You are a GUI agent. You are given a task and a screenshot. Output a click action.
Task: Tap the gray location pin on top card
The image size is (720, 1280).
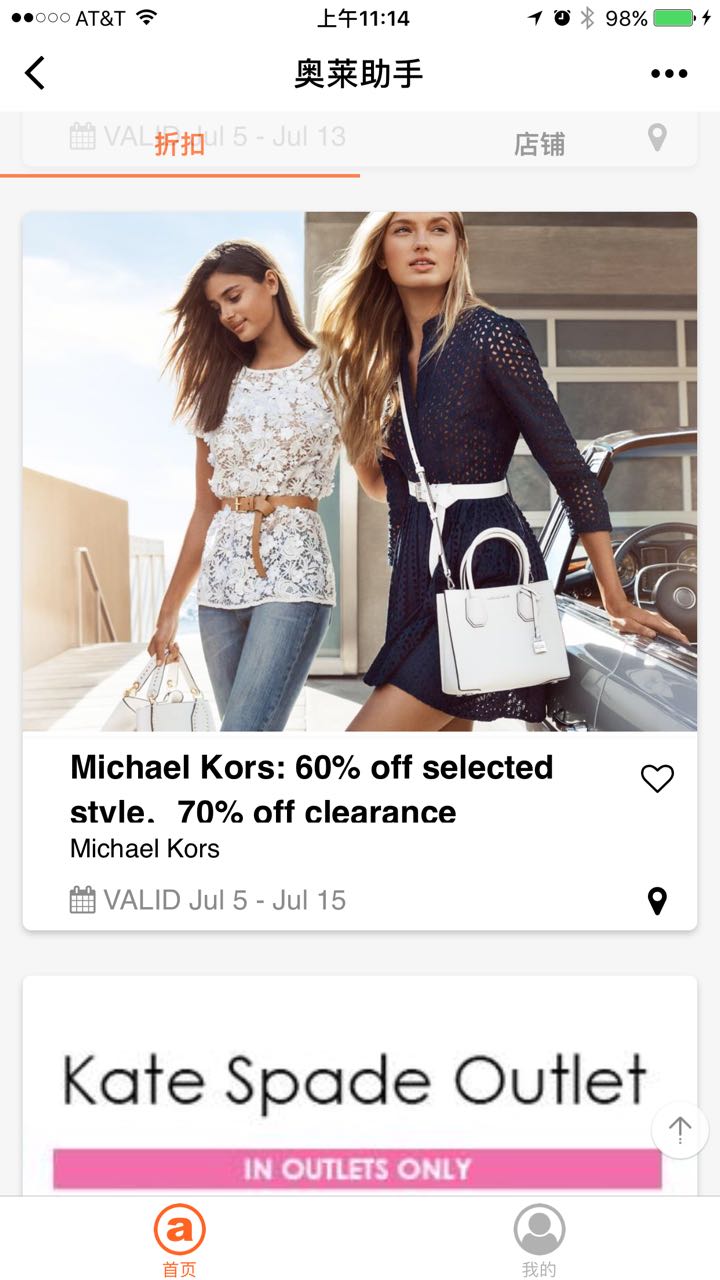[657, 137]
